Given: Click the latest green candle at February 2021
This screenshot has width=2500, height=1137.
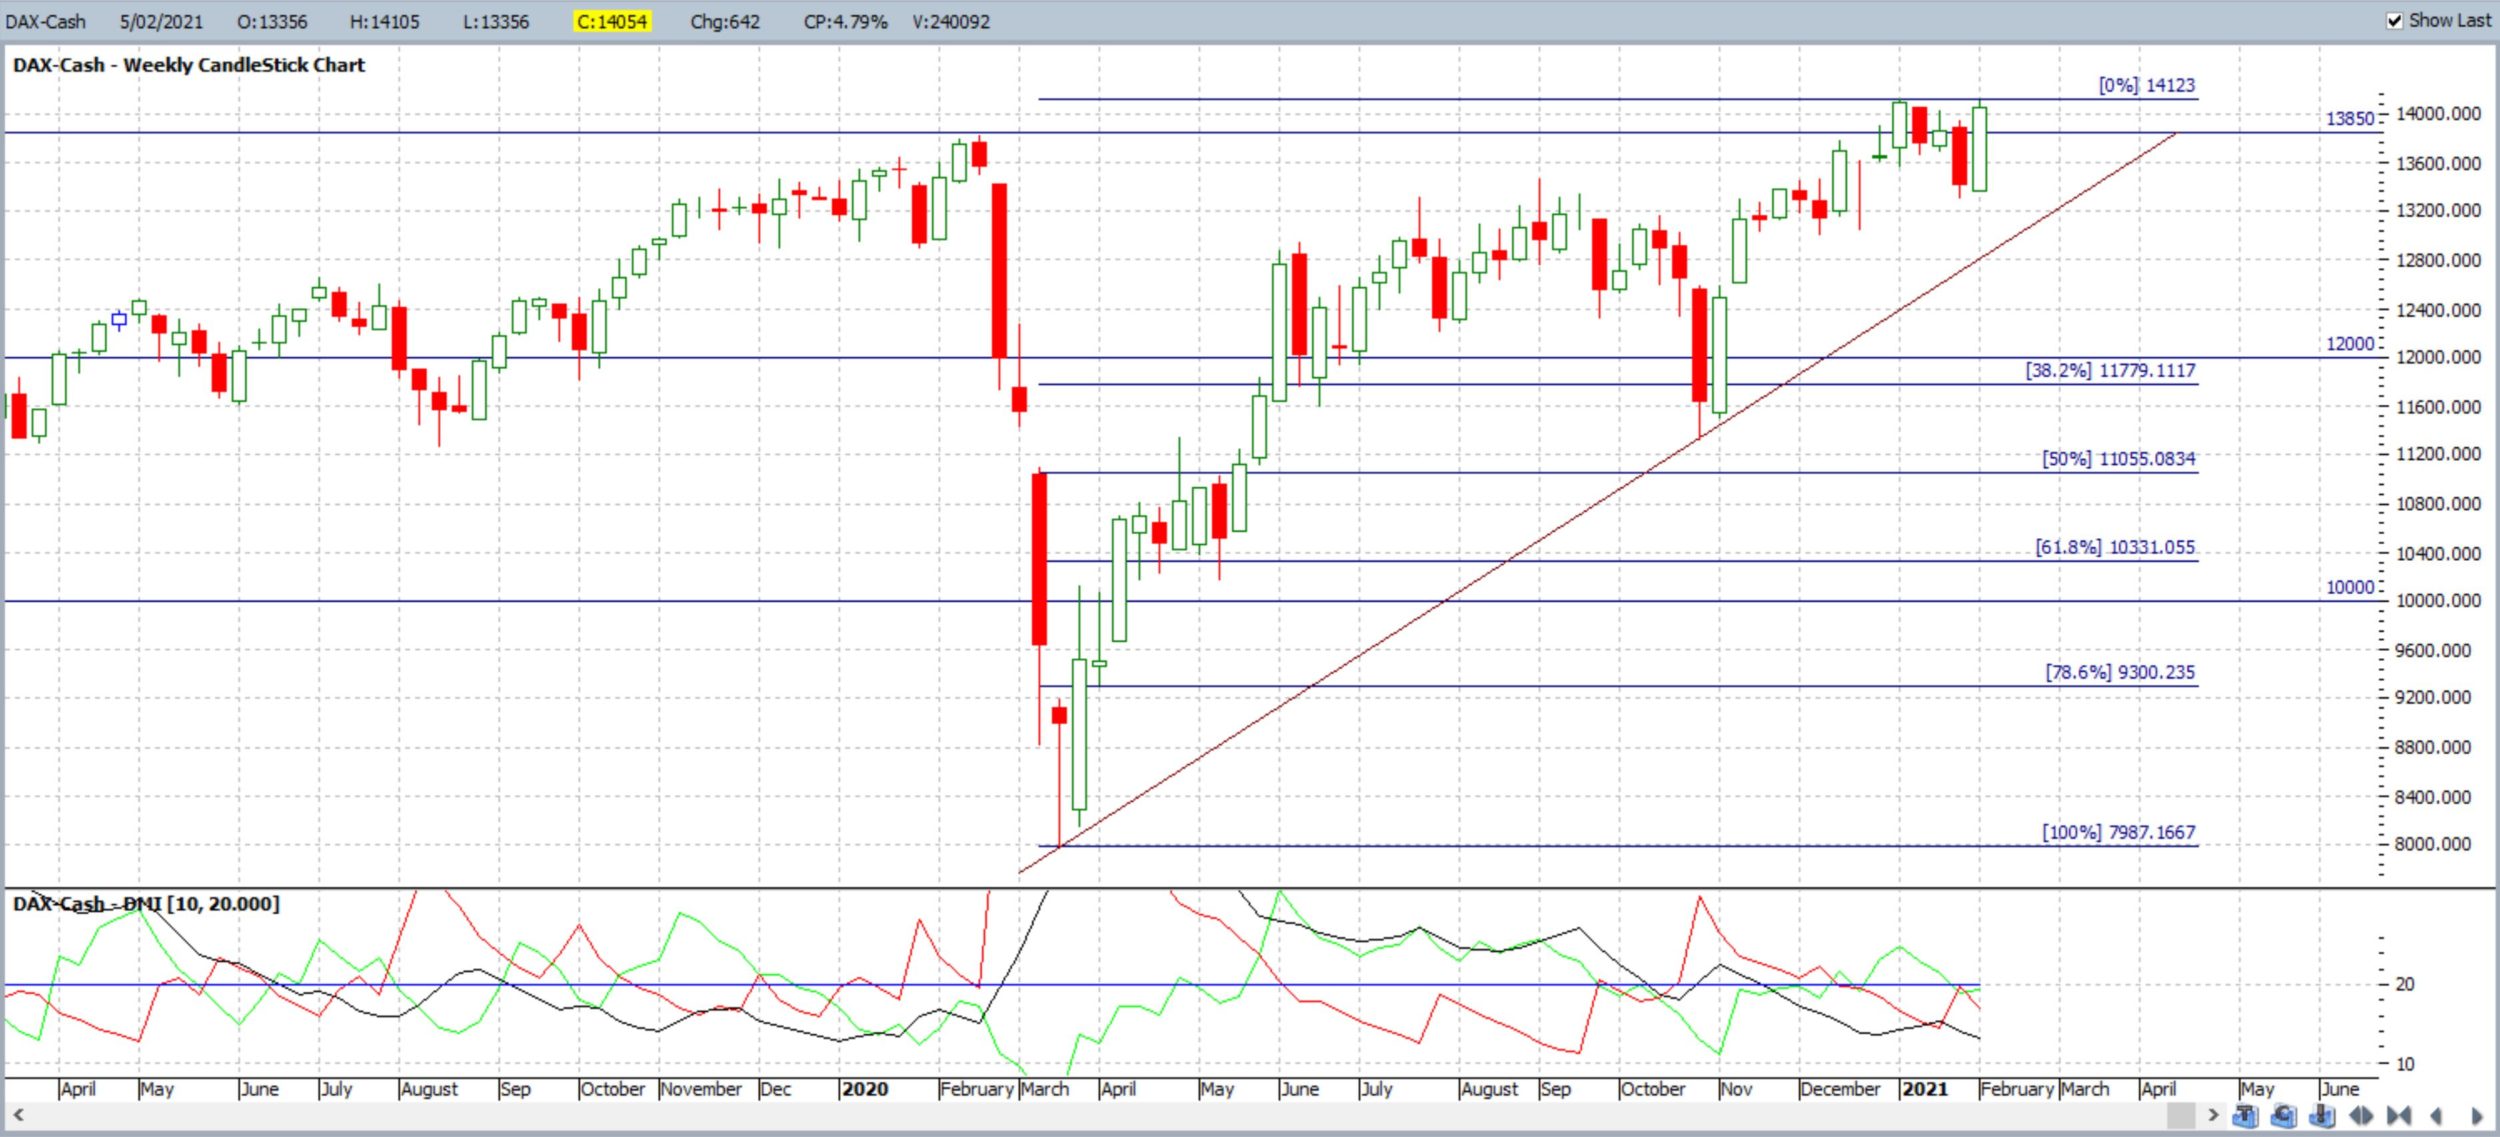Looking at the screenshot, I should coord(1980,149).
